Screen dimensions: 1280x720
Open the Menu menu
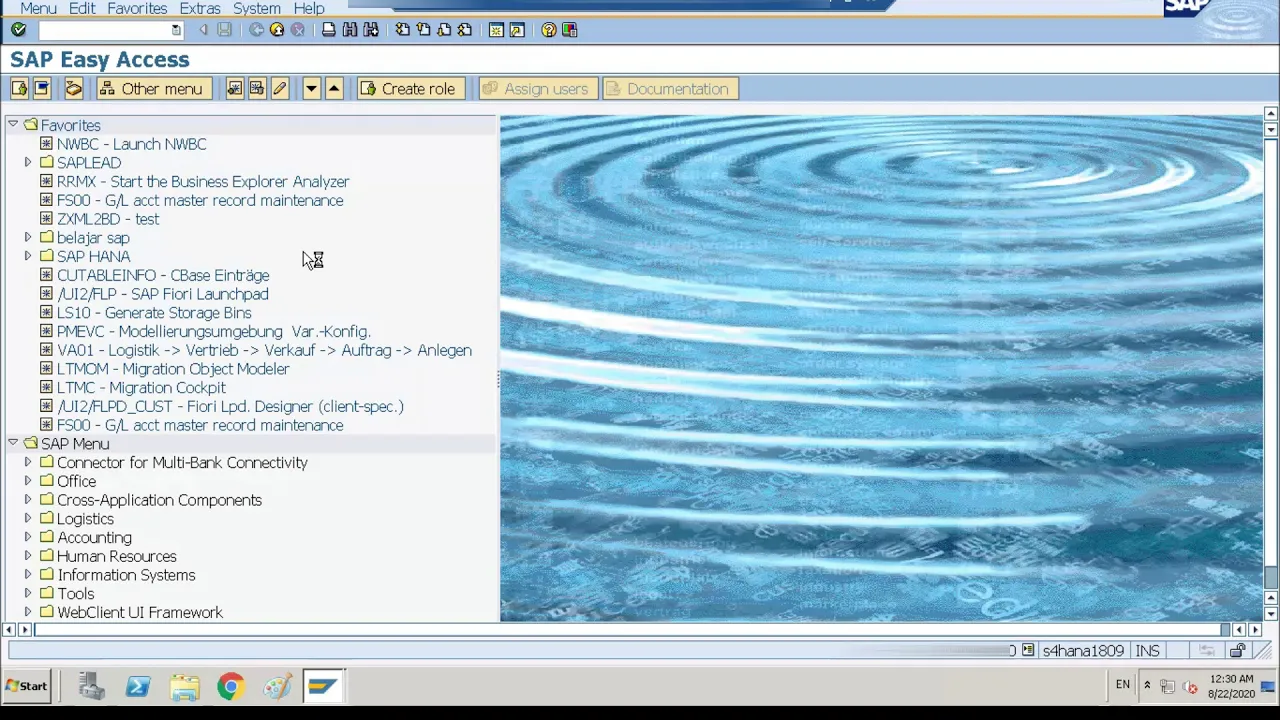tap(38, 8)
